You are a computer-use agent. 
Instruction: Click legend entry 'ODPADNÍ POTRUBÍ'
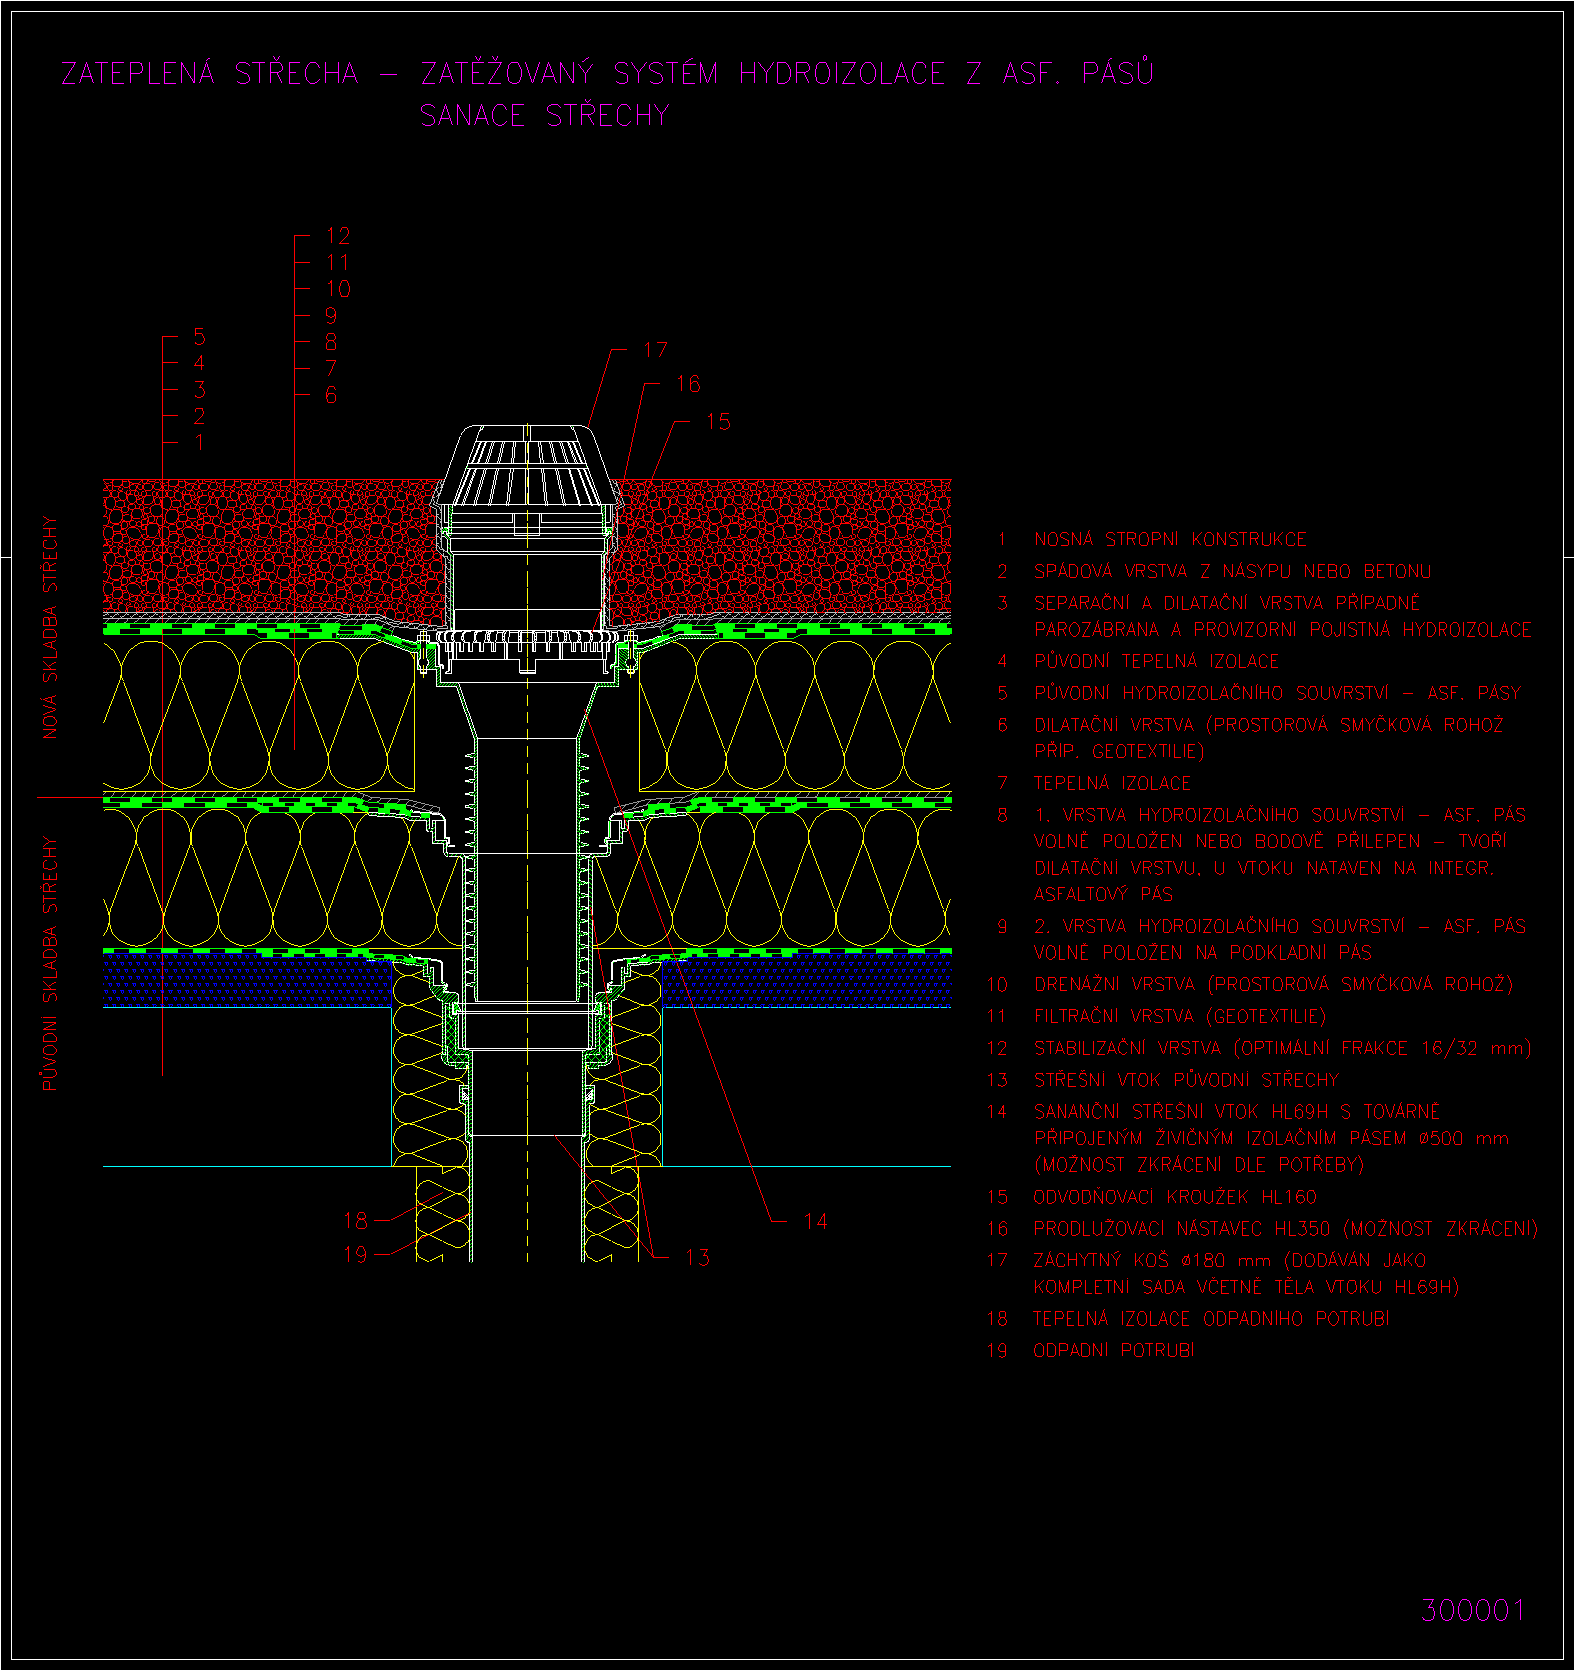click(x=1114, y=1350)
